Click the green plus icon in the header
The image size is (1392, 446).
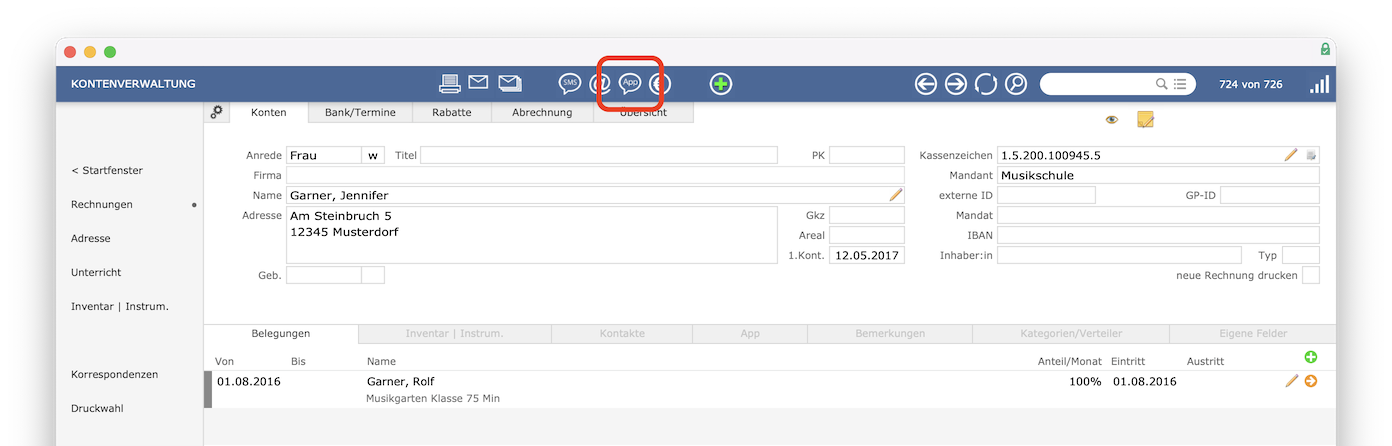pyautogui.click(x=720, y=84)
